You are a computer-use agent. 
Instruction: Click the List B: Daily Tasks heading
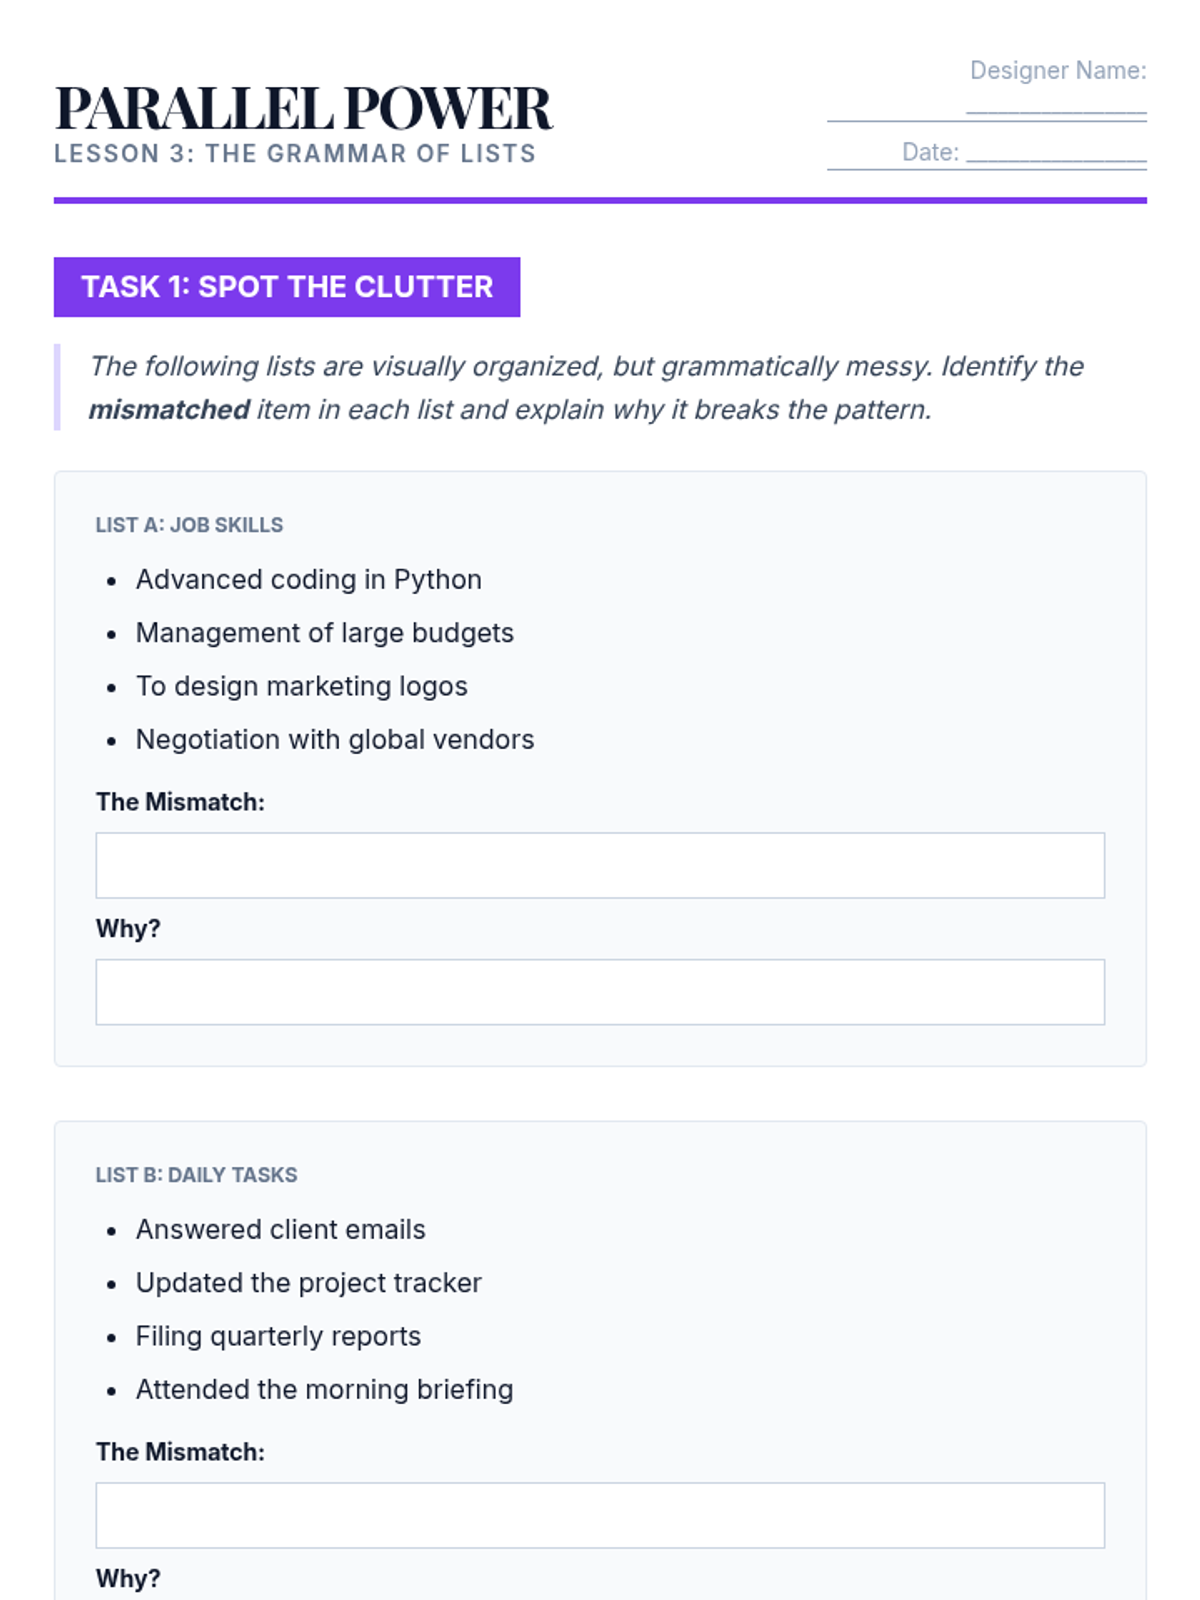coord(196,1175)
